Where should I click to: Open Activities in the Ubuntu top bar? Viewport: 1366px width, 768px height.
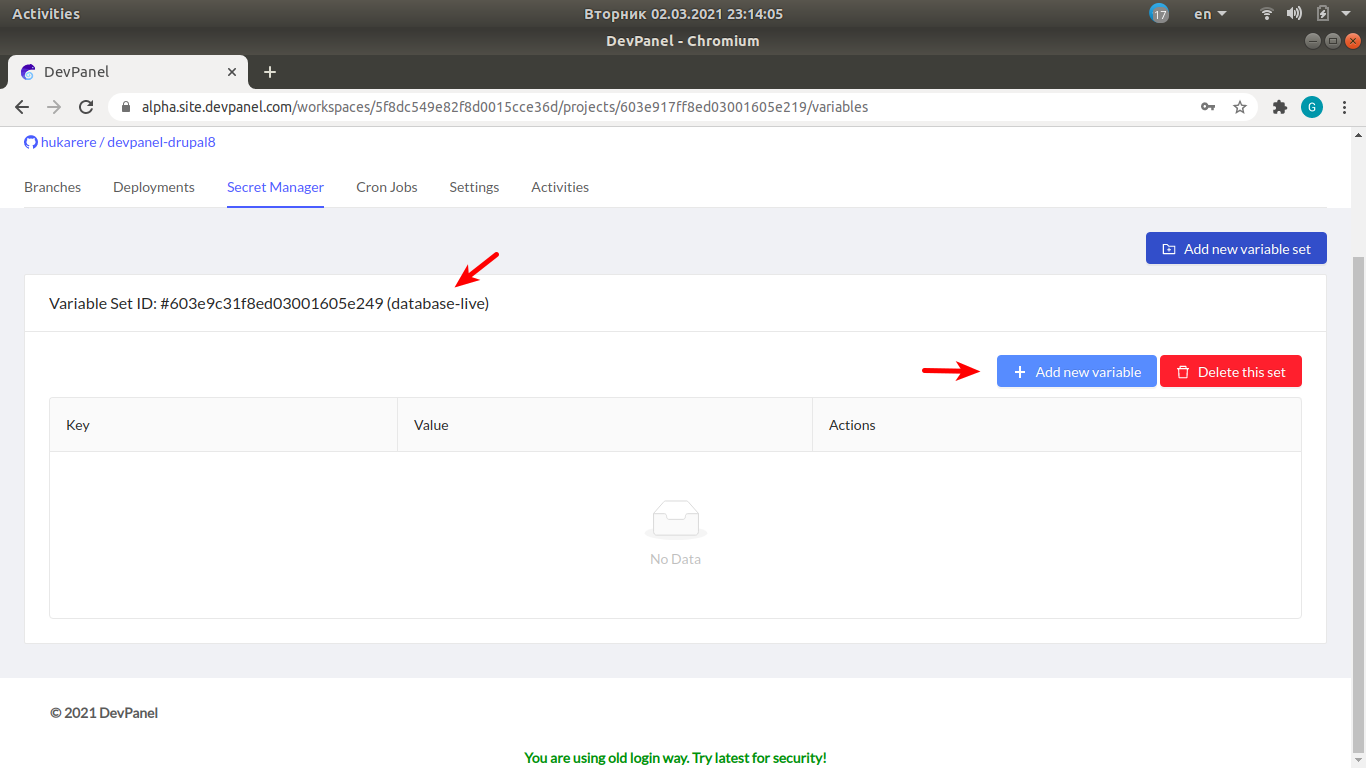point(44,13)
